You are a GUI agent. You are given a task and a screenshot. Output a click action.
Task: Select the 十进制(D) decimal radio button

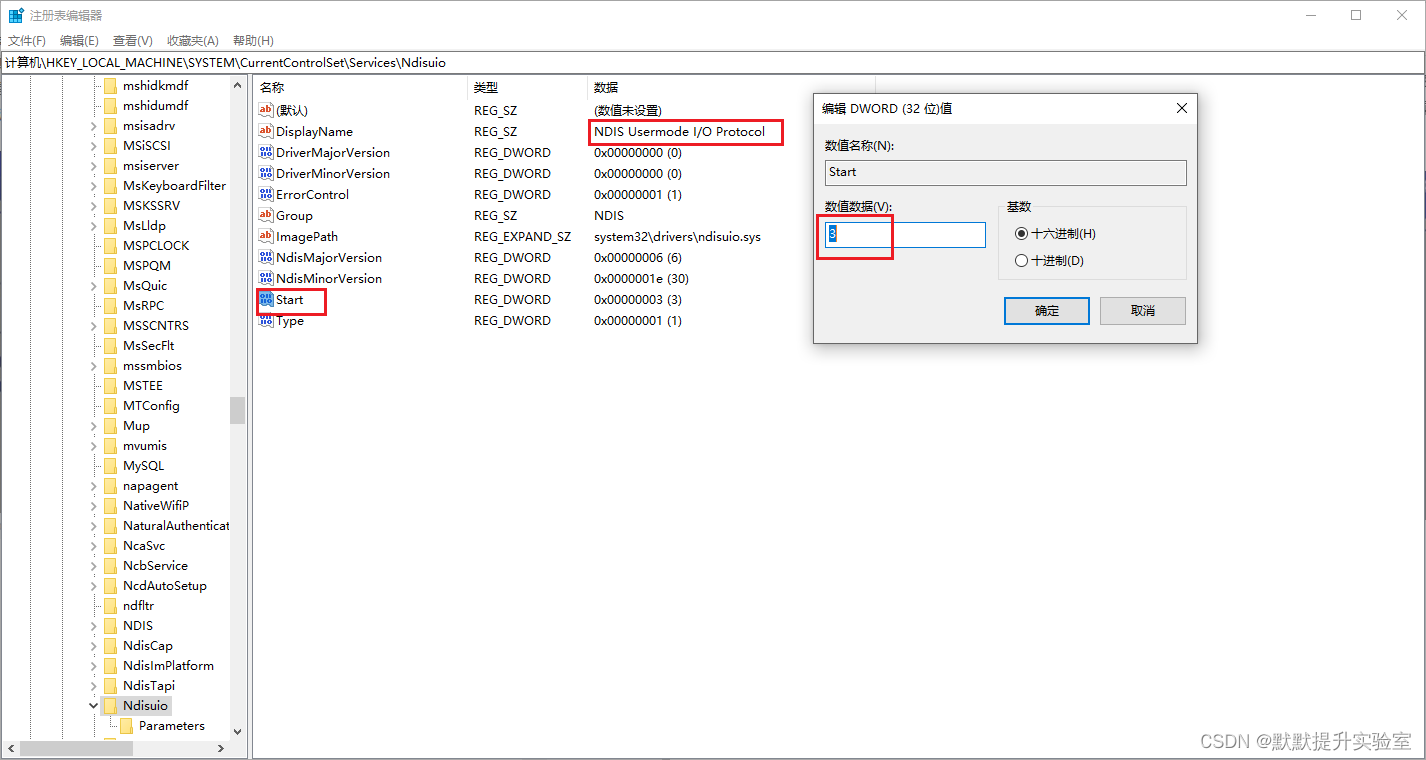(x=1021, y=260)
